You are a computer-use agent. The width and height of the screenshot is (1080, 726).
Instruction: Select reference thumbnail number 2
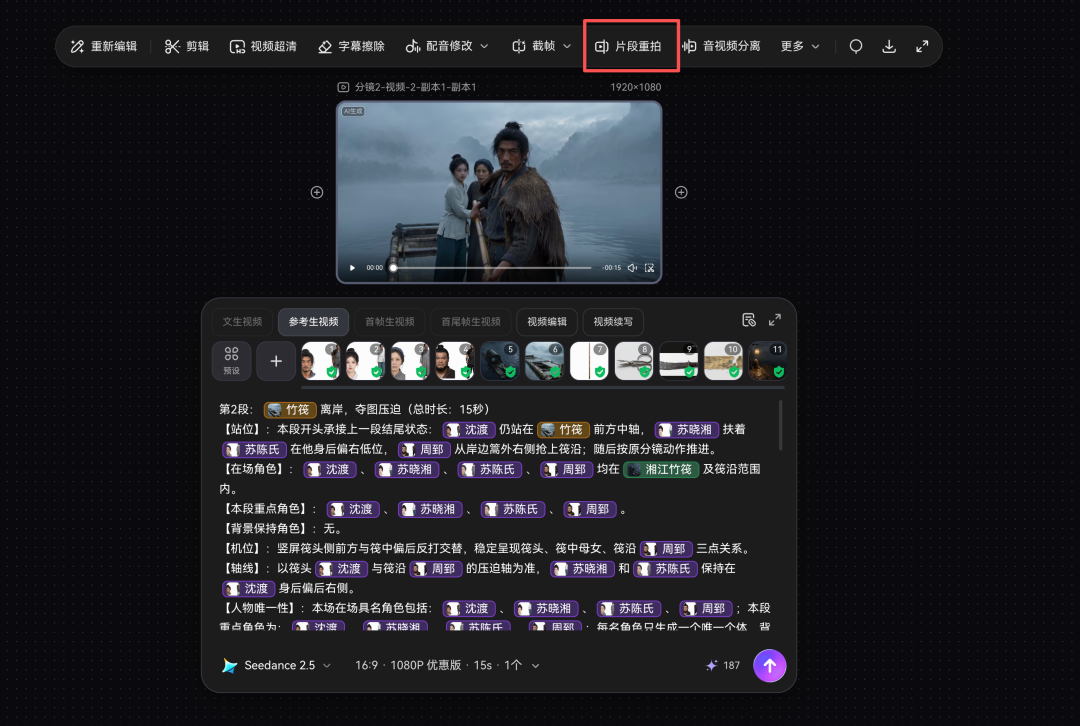pyautogui.click(x=366, y=361)
